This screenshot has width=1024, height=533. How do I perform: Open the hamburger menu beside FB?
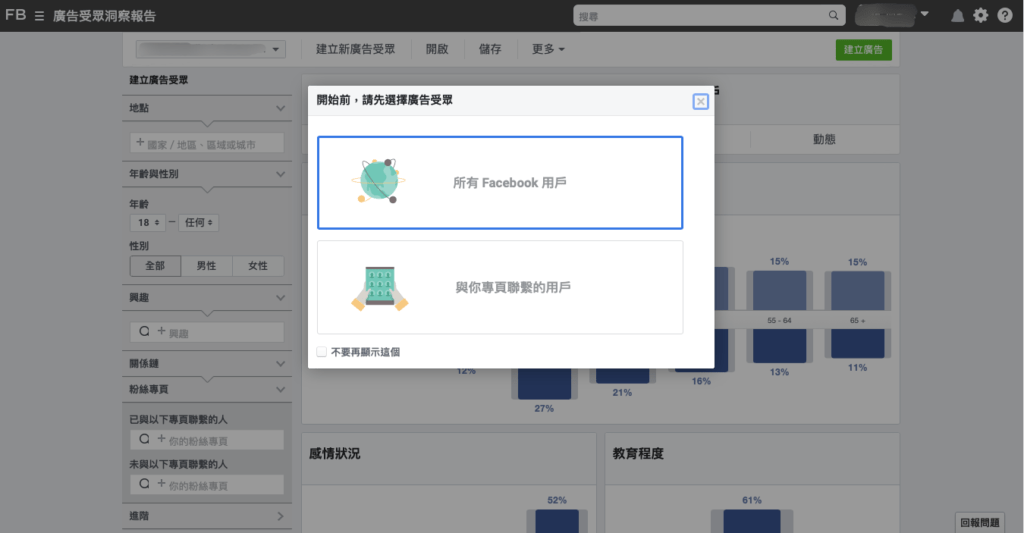coord(39,16)
